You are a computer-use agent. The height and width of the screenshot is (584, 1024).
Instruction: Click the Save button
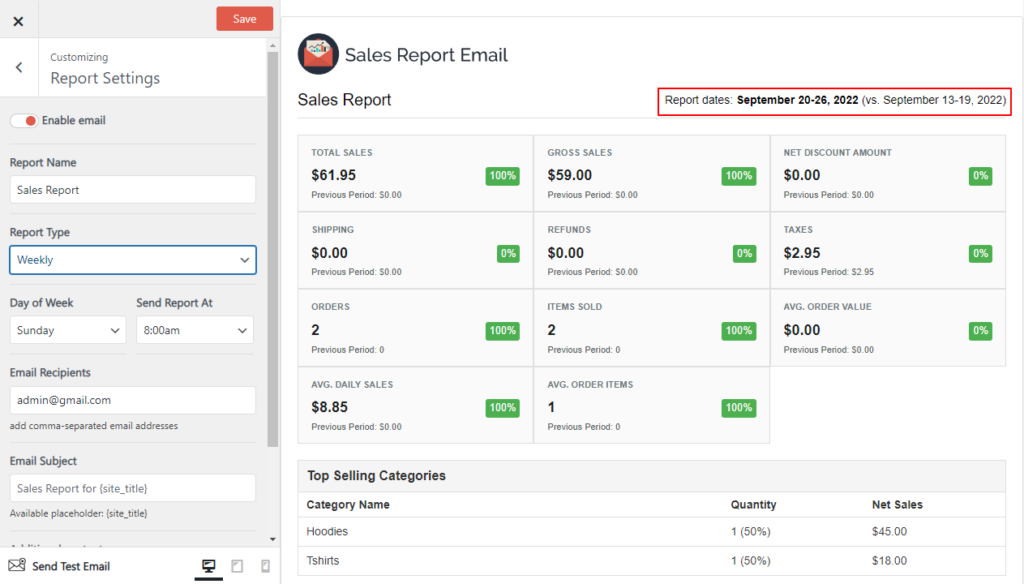pyautogui.click(x=244, y=18)
